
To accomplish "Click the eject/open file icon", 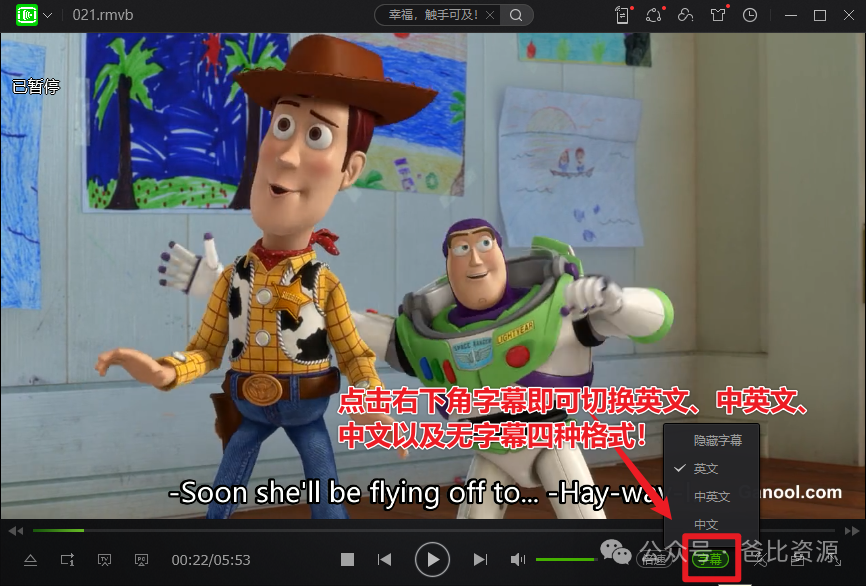I will coord(30,560).
